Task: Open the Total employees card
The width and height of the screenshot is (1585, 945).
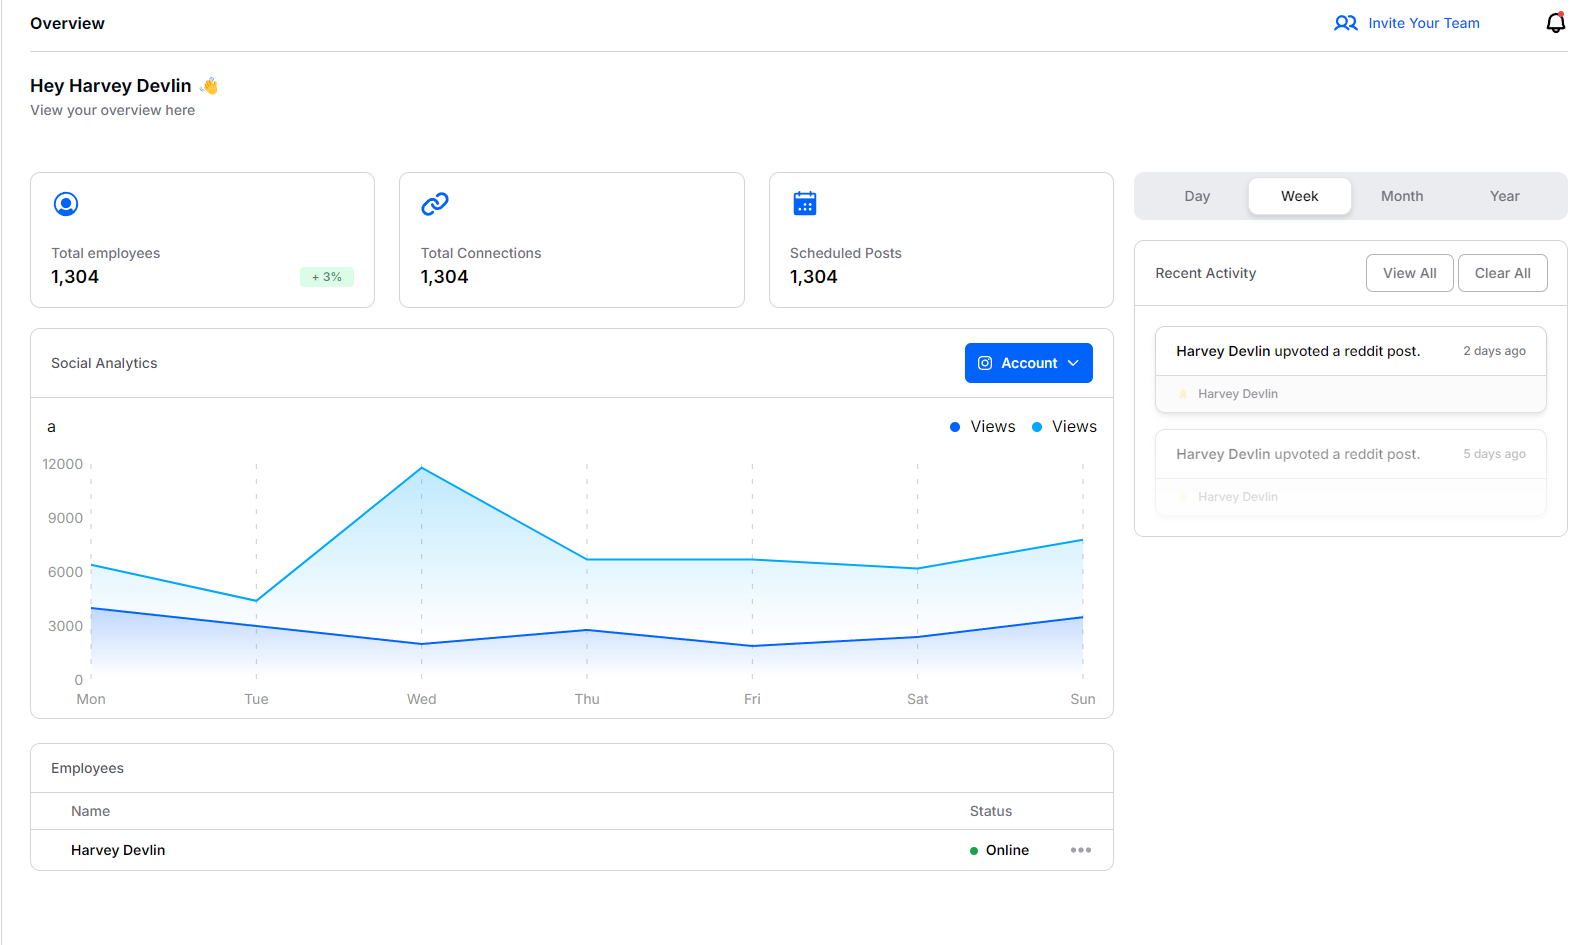Action: (203, 240)
